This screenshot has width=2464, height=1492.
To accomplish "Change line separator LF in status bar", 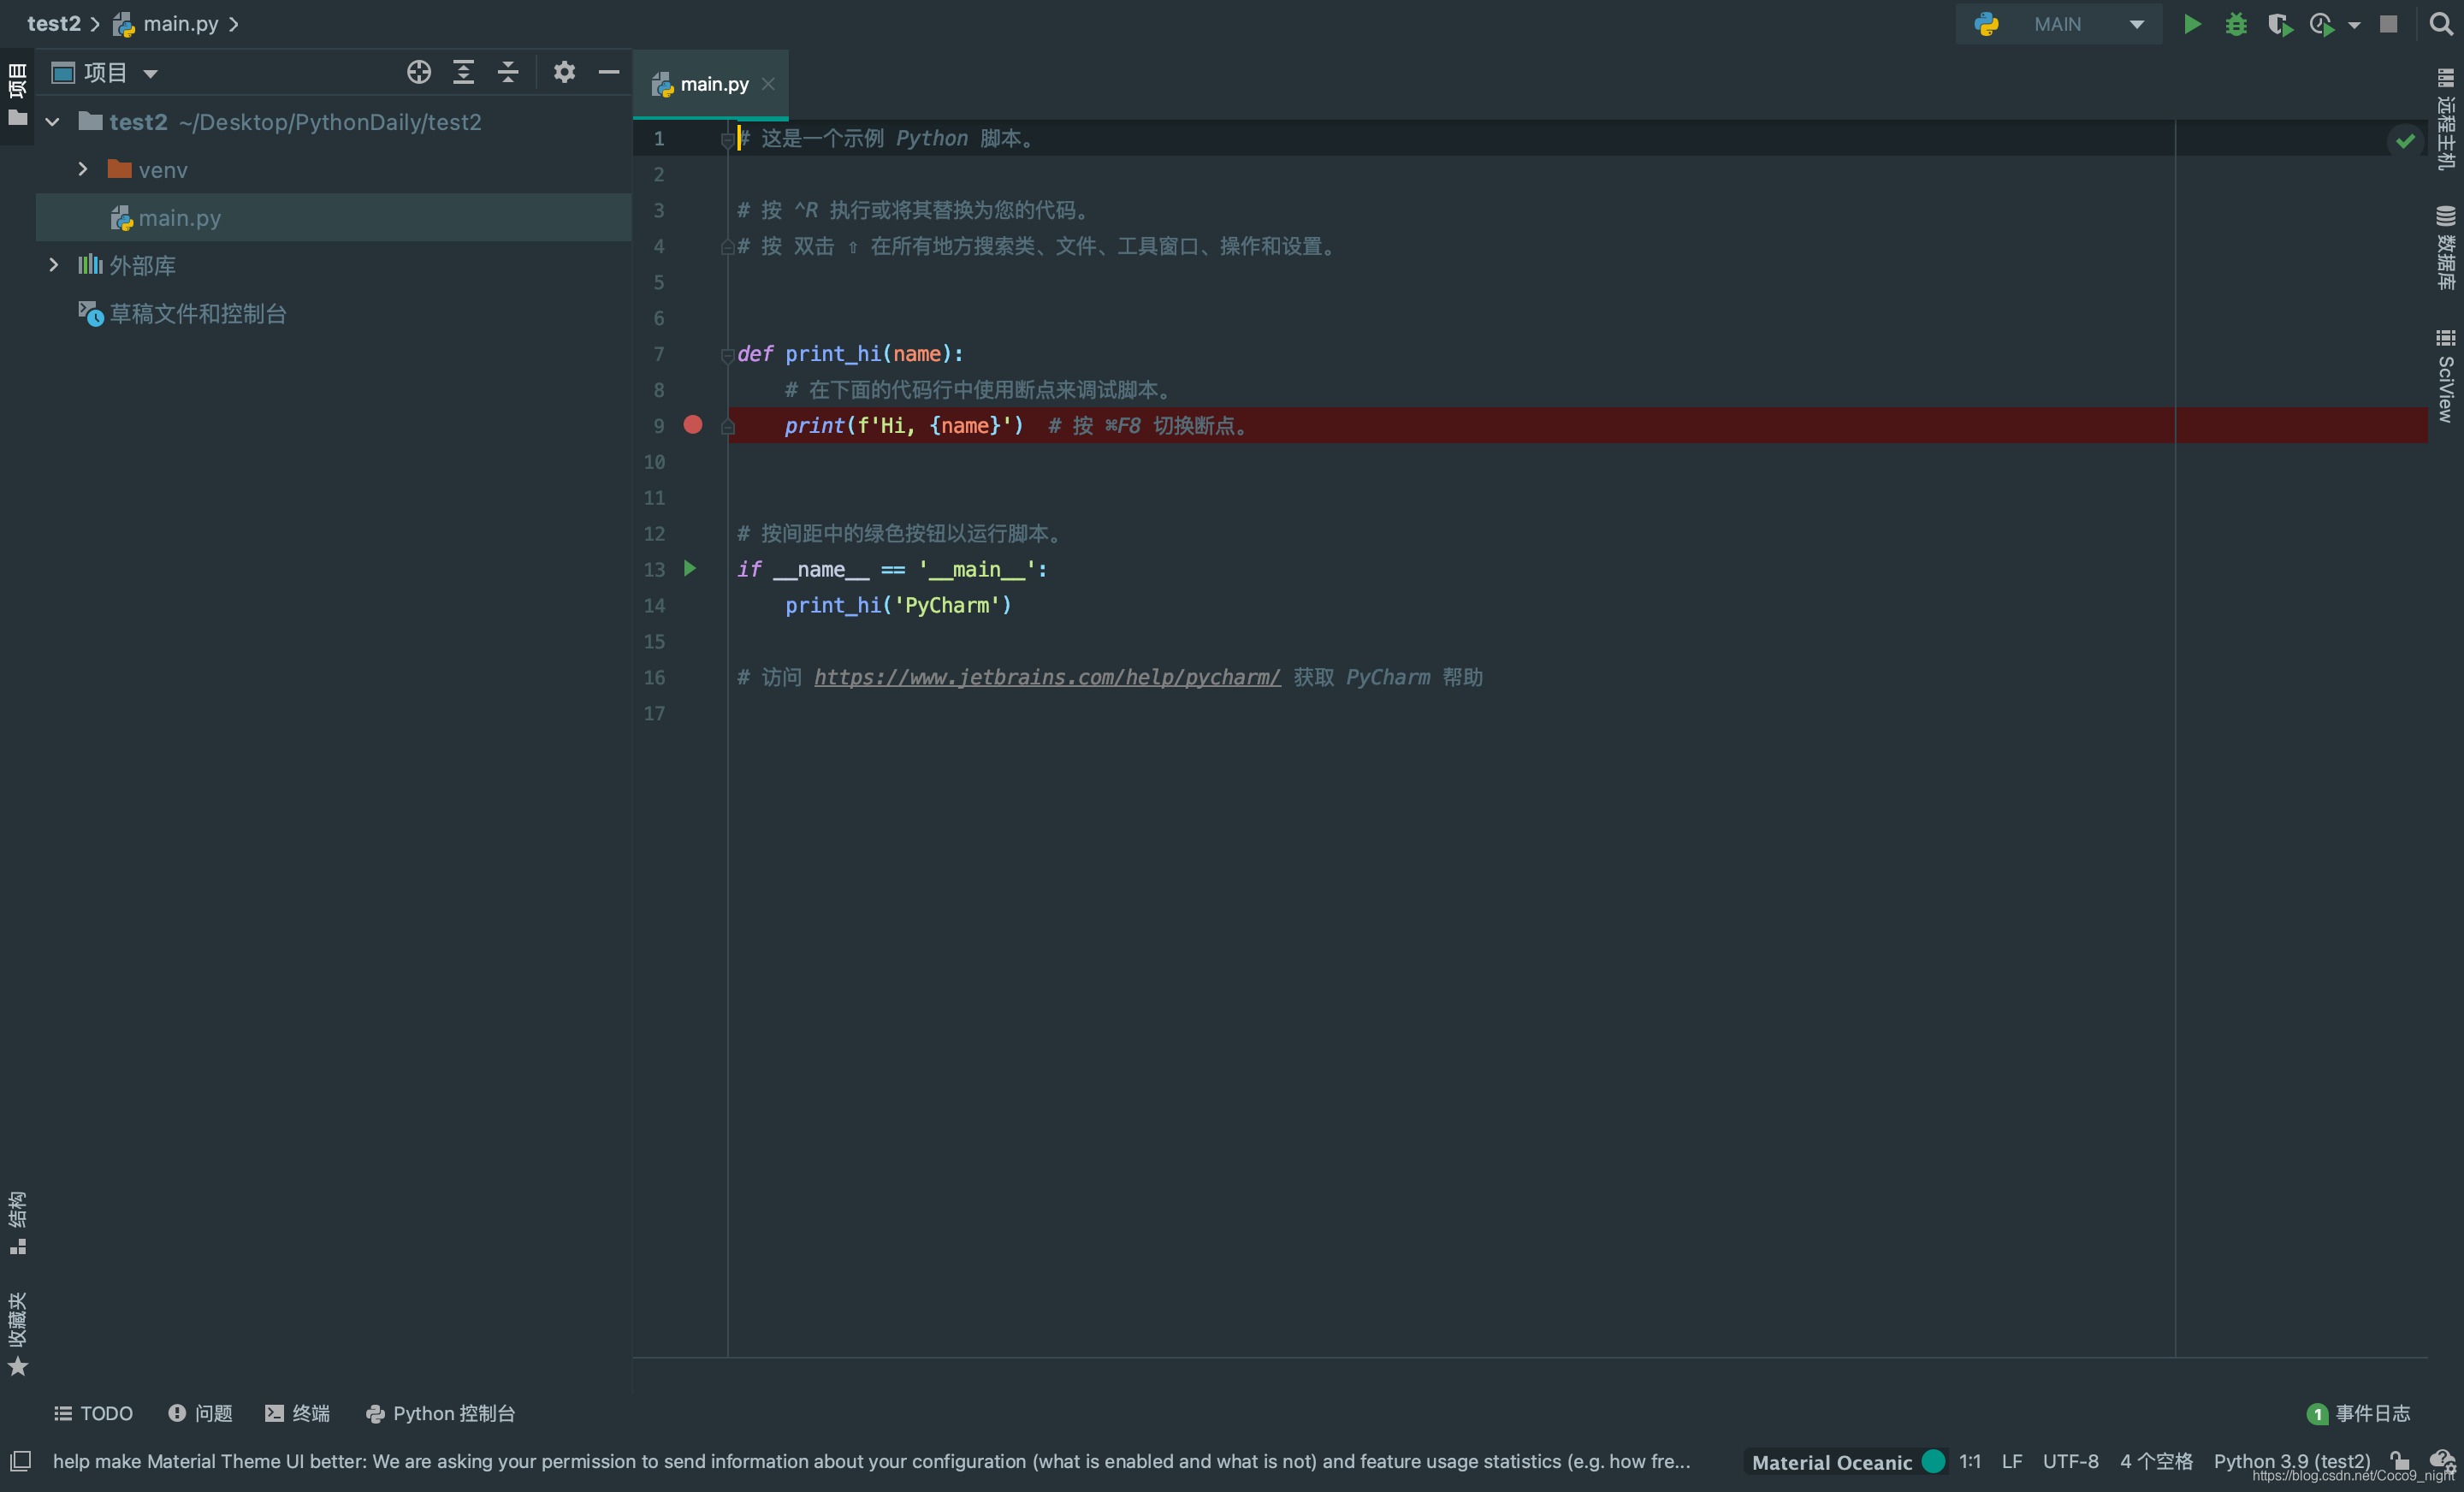I will (2012, 1461).
